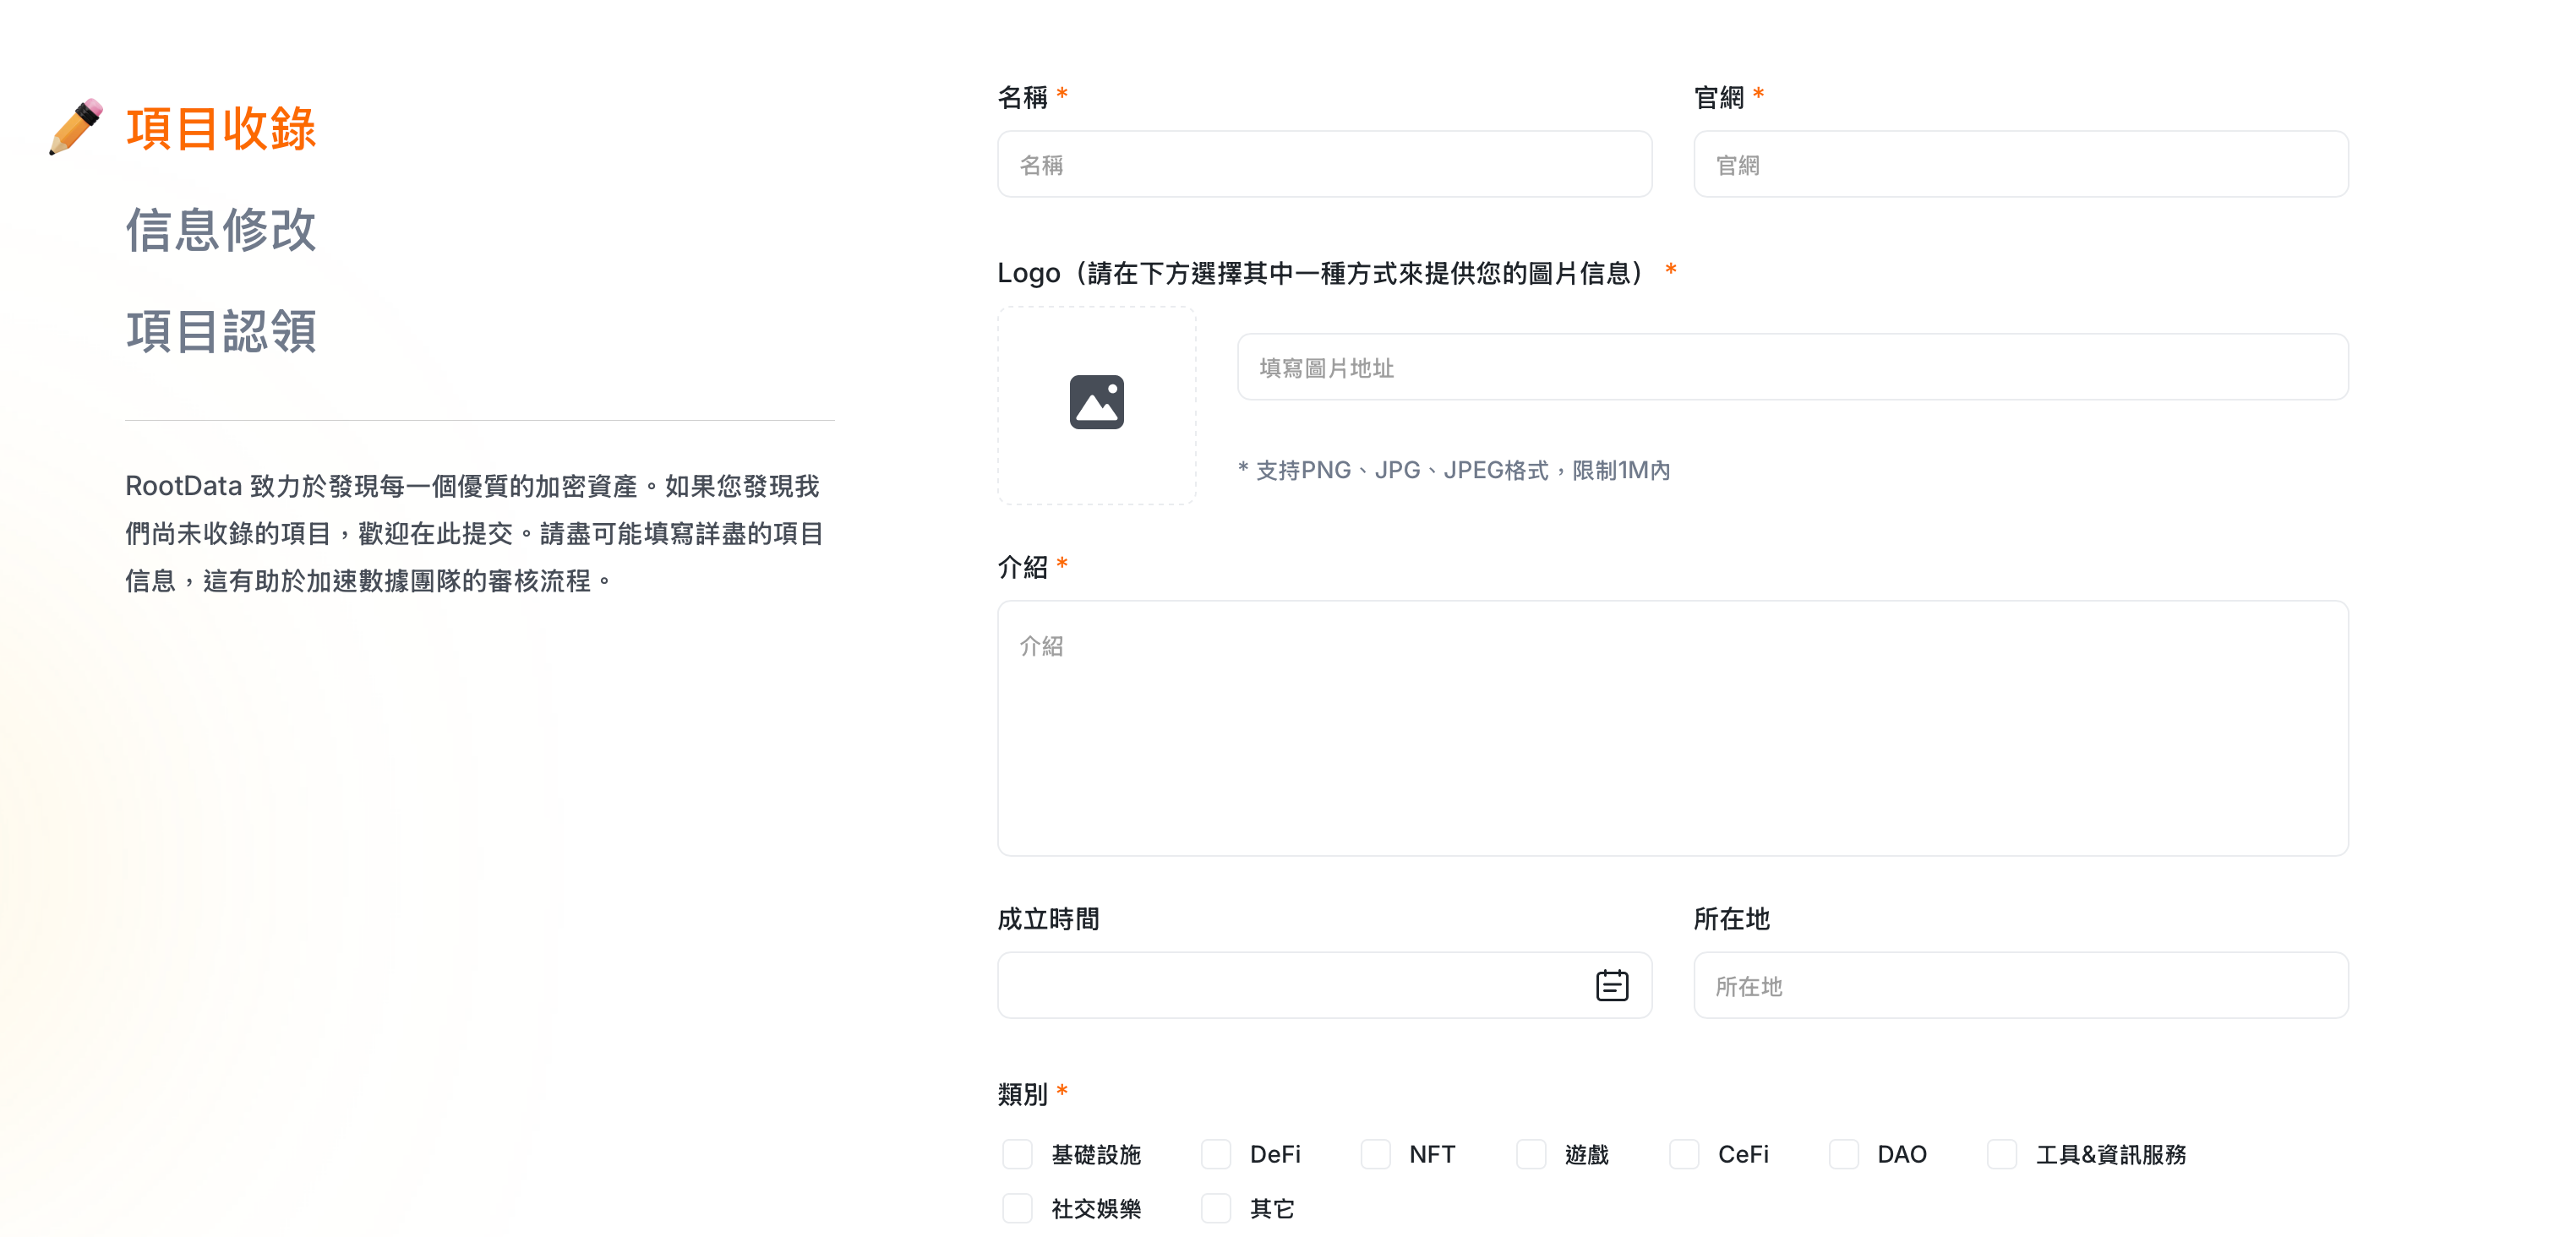Image resolution: width=2576 pixels, height=1237 pixels.
Task: Click the pencil icon beside 項目收錄
Action: tap(76, 127)
